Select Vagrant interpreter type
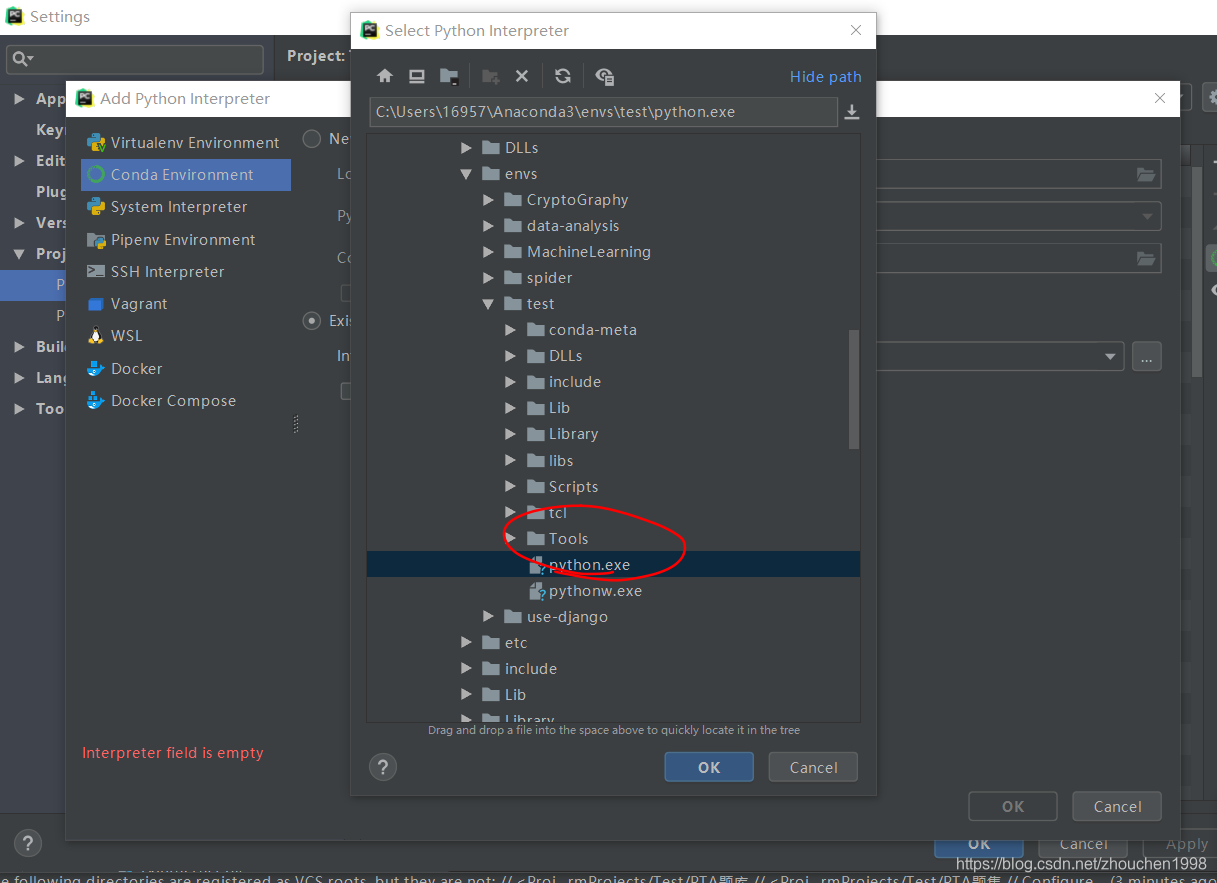 pyautogui.click(x=185, y=304)
